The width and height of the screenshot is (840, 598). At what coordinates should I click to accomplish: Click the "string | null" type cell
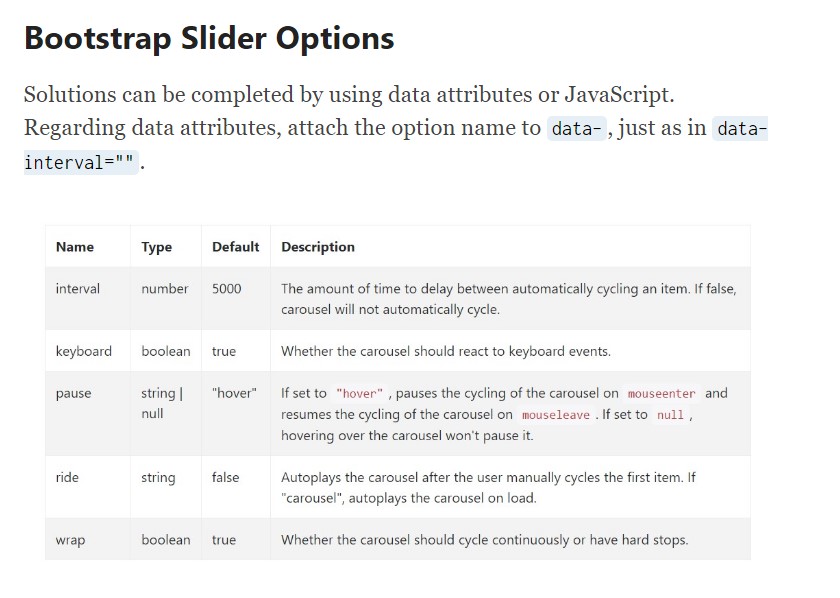click(x=161, y=403)
